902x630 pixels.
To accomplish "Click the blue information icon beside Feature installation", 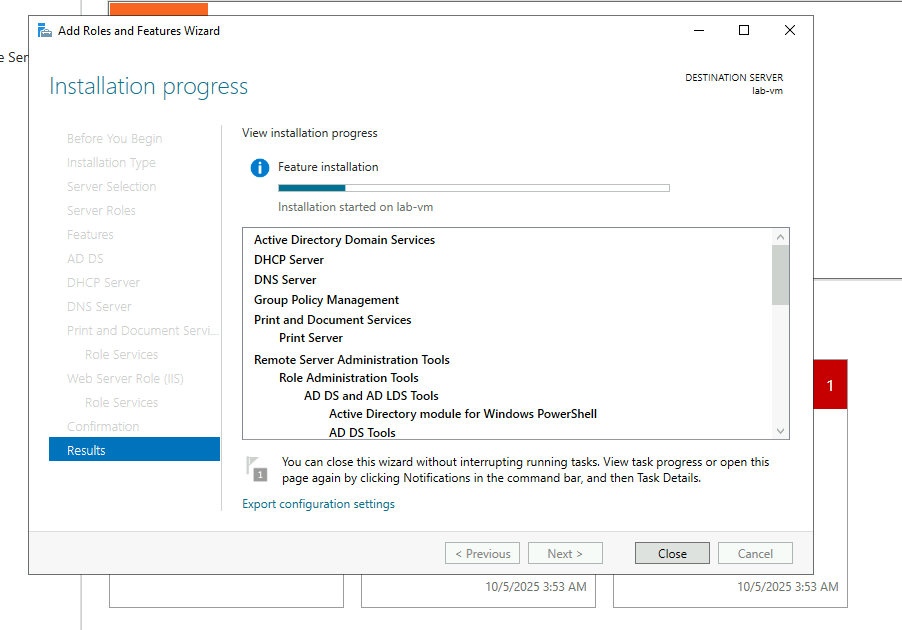I will [x=259, y=167].
